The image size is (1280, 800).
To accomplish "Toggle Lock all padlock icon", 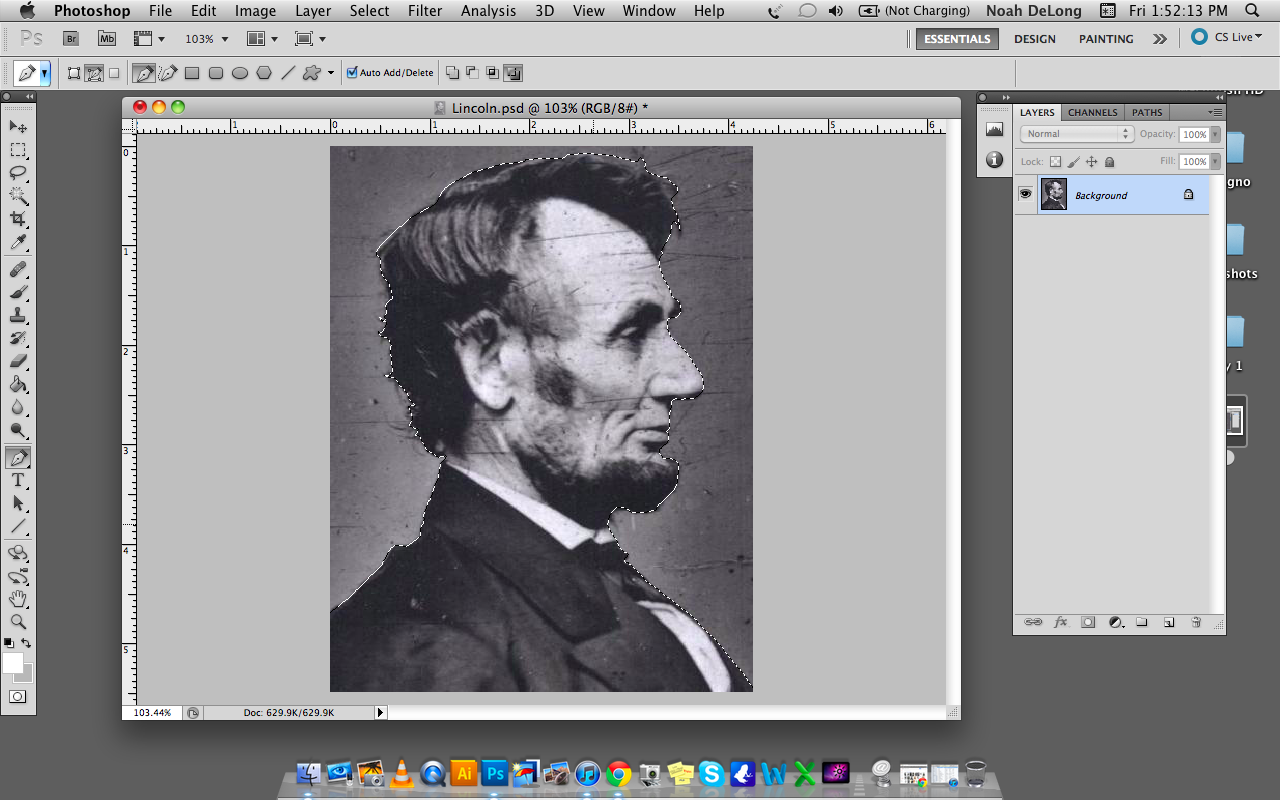I will 1109,161.
